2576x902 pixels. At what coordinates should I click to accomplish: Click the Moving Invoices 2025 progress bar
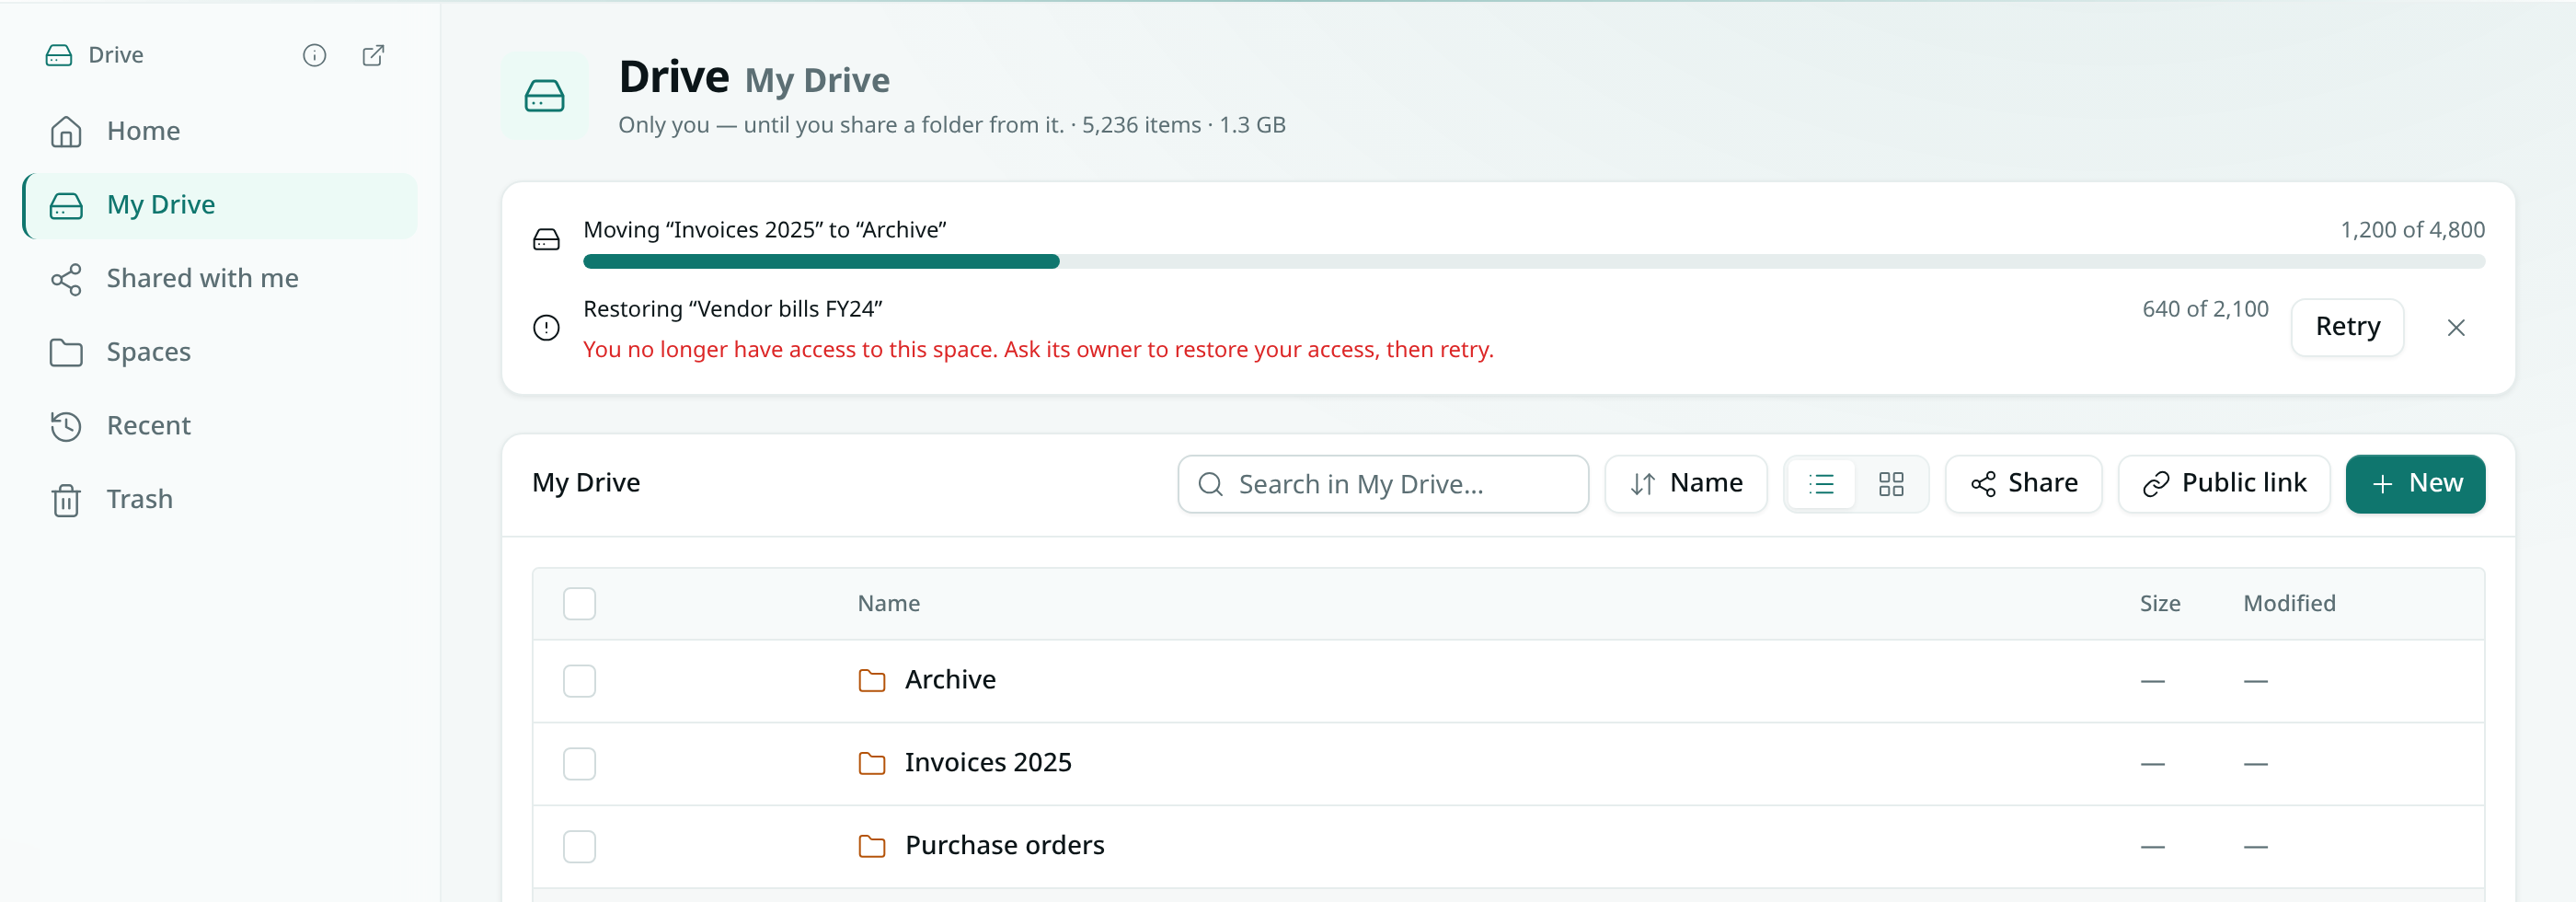tap(1534, 262)
